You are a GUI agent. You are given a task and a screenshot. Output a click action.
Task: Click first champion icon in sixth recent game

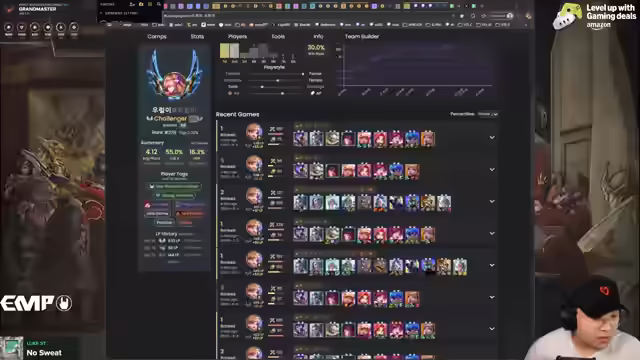pyautogui.click(x=300, y=298)
